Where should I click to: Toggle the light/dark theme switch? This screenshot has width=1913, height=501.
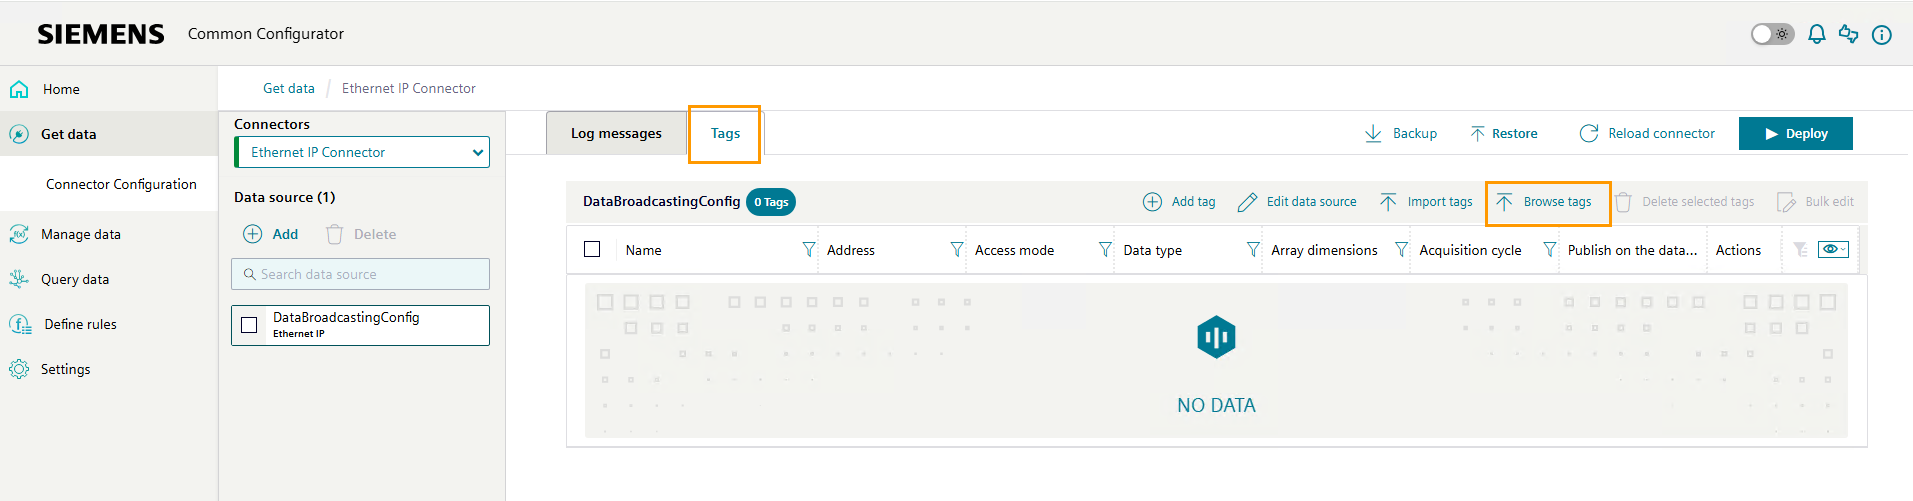click(x=1772, y=34)
